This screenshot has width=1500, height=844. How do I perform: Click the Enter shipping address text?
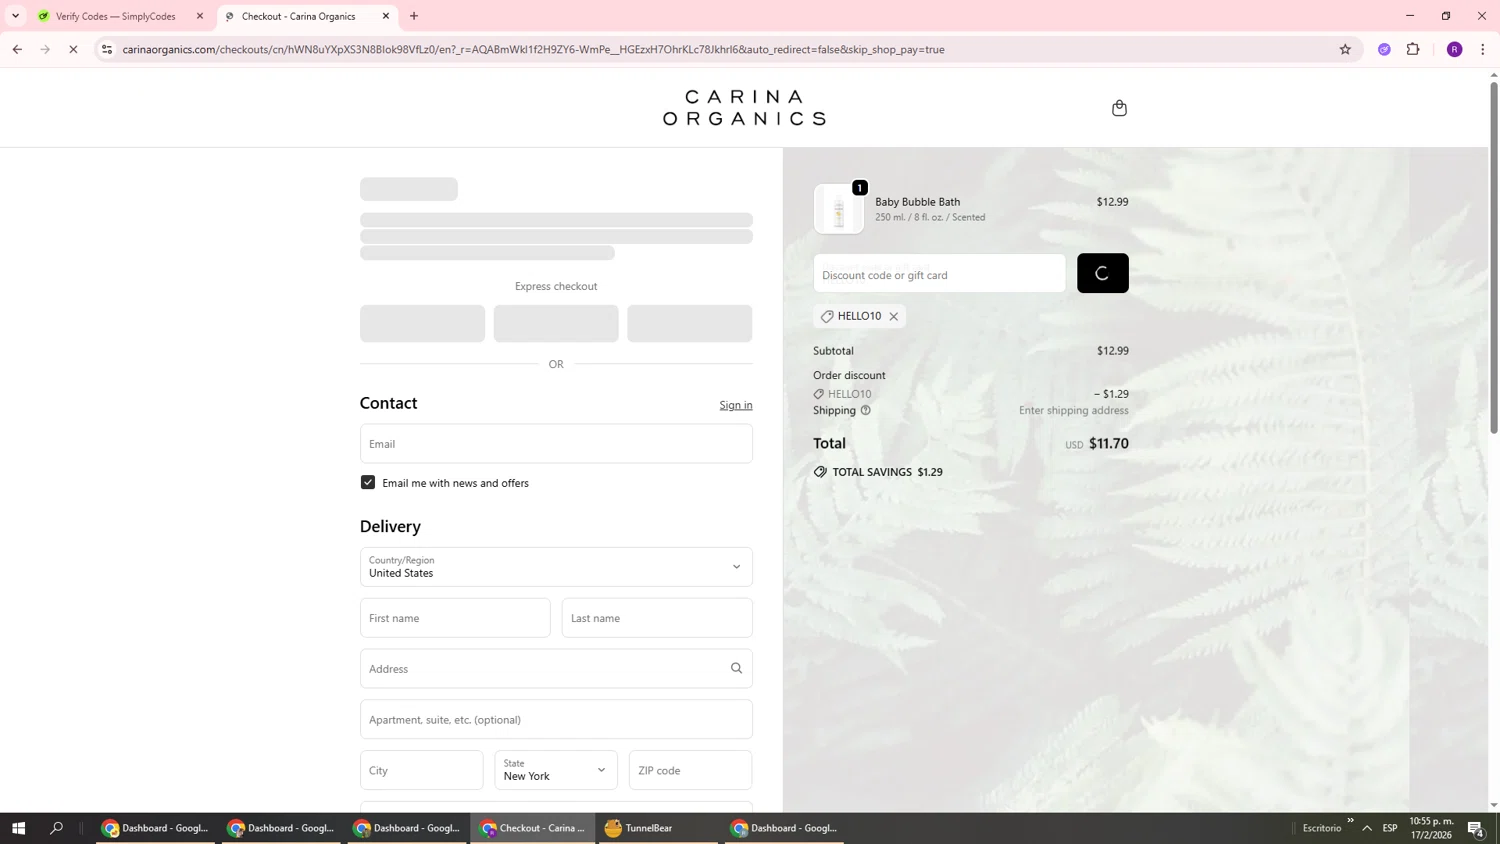tap(1074, 410)
